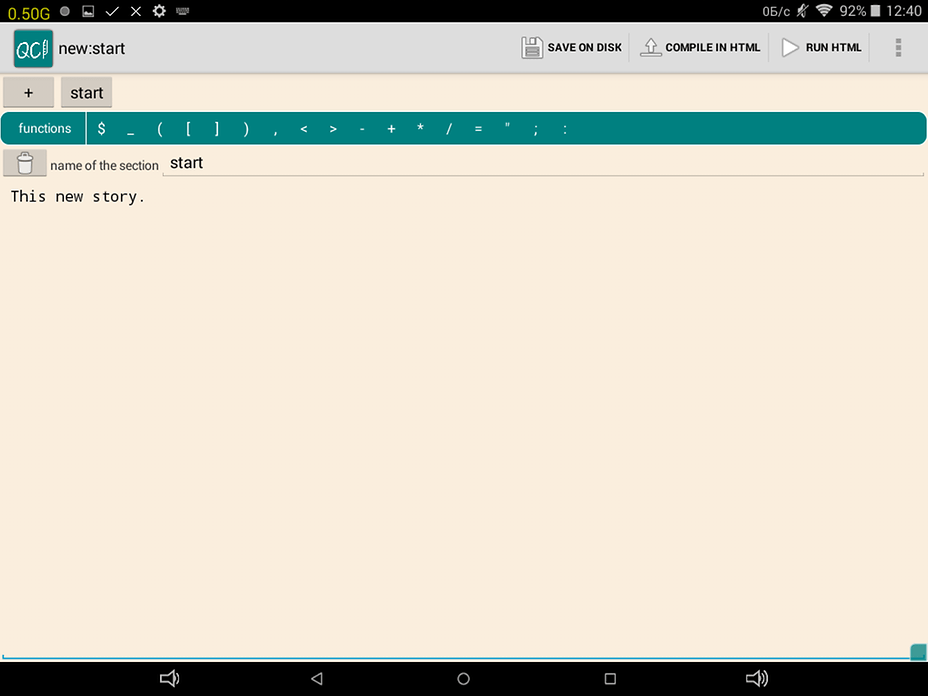Insert the greater-than symbol
This screenshot has height=696, width=928.
(x=333, y=128)
